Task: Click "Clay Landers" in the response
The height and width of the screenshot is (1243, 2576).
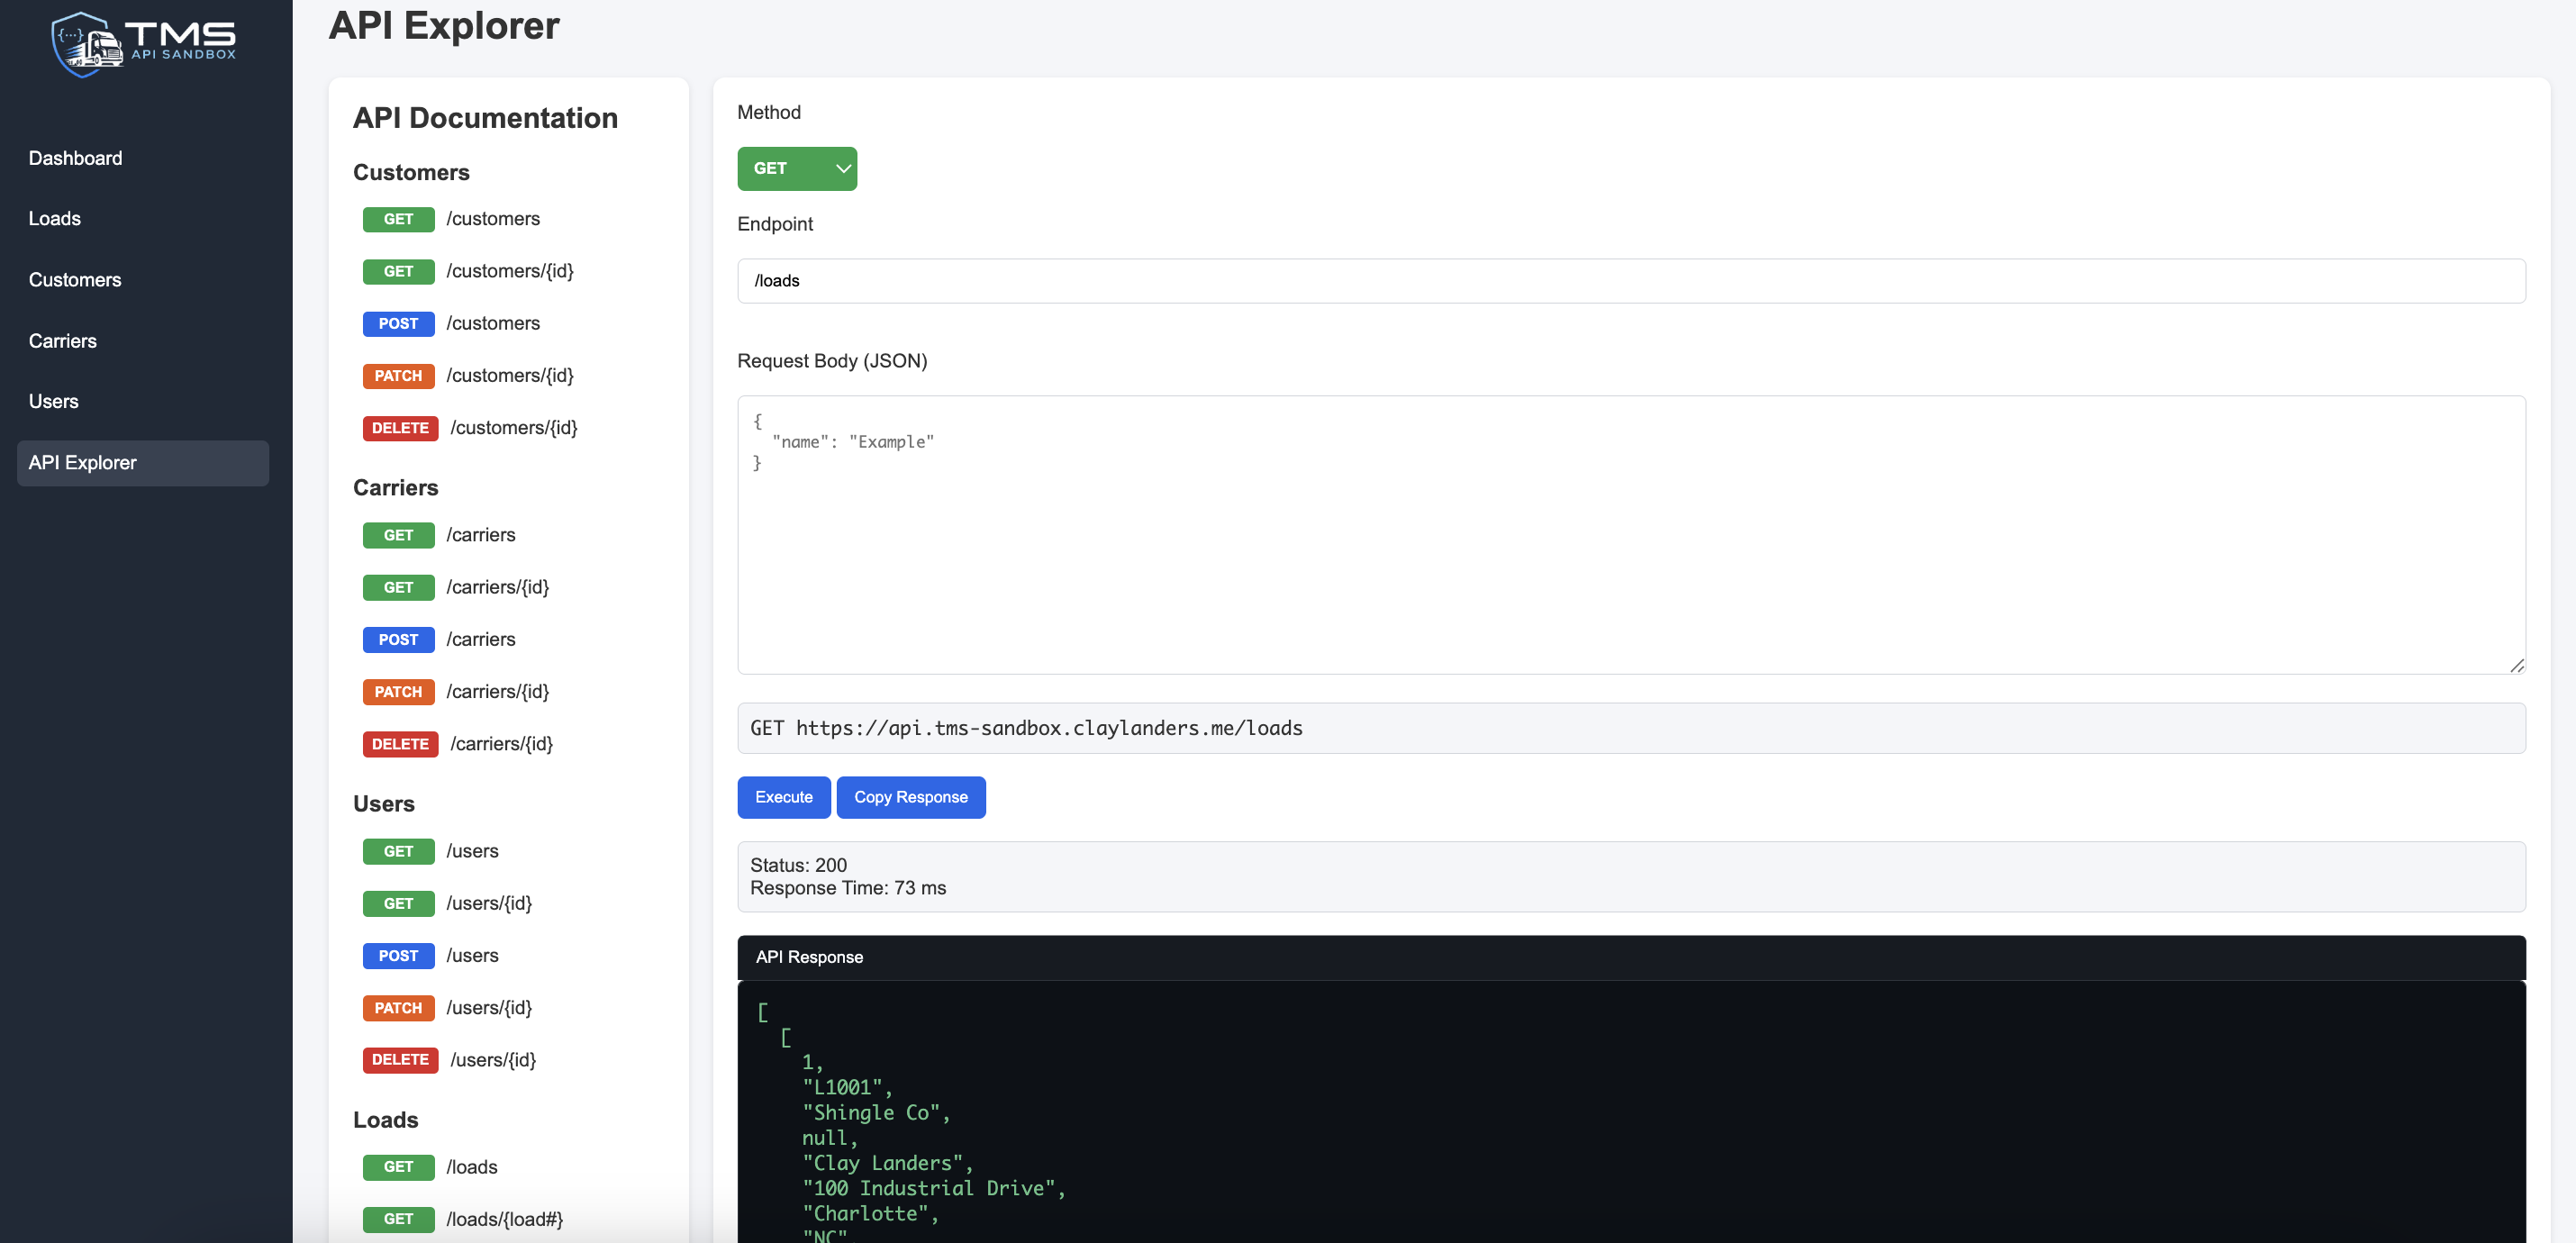Action: (882, 1162)
